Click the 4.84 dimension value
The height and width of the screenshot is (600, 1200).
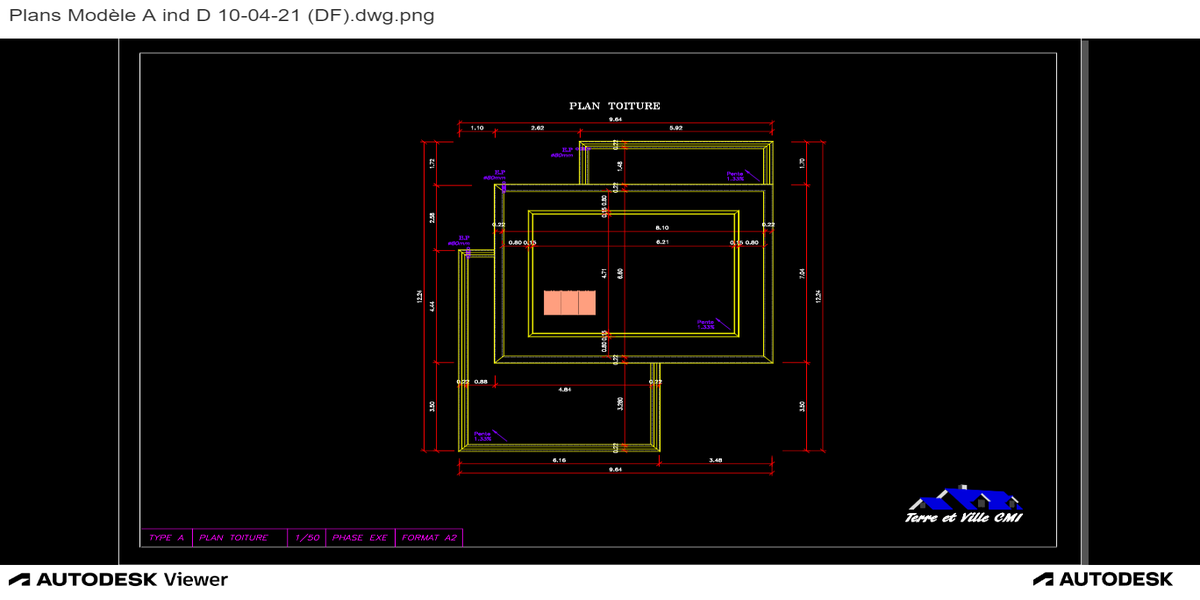pos(565,391)
